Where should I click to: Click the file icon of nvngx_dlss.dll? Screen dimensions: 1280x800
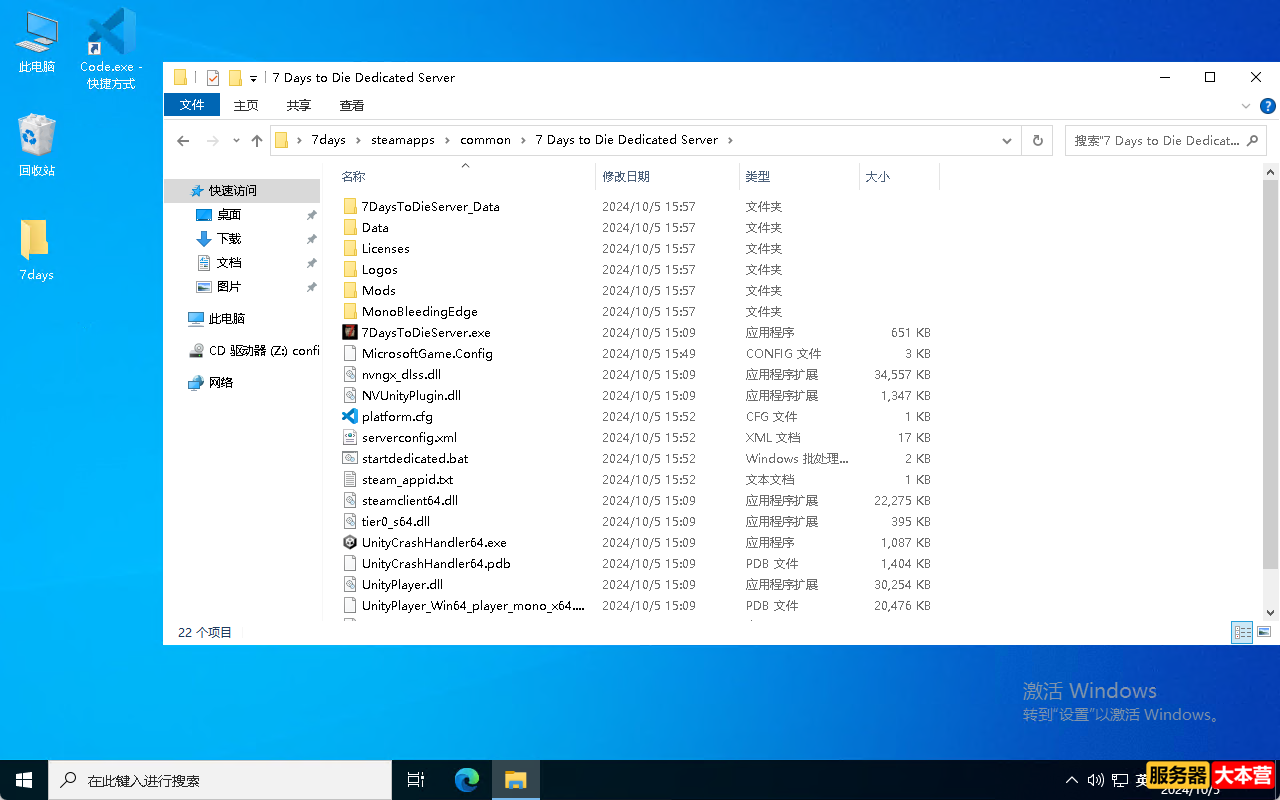coord(350,374)
